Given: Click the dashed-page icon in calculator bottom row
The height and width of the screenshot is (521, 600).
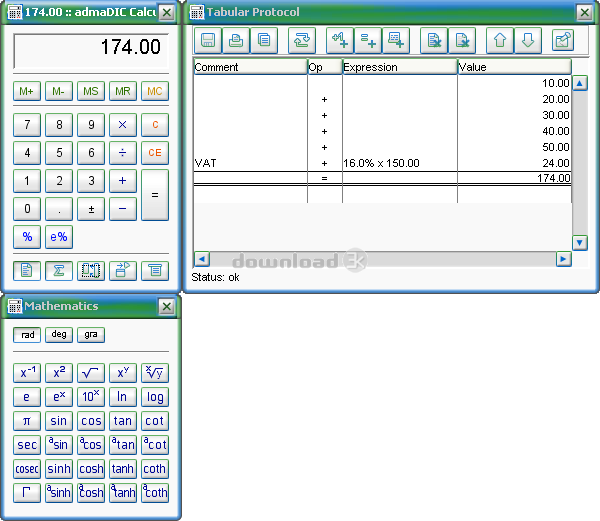Looking at the screenshot, I should 91,271.
